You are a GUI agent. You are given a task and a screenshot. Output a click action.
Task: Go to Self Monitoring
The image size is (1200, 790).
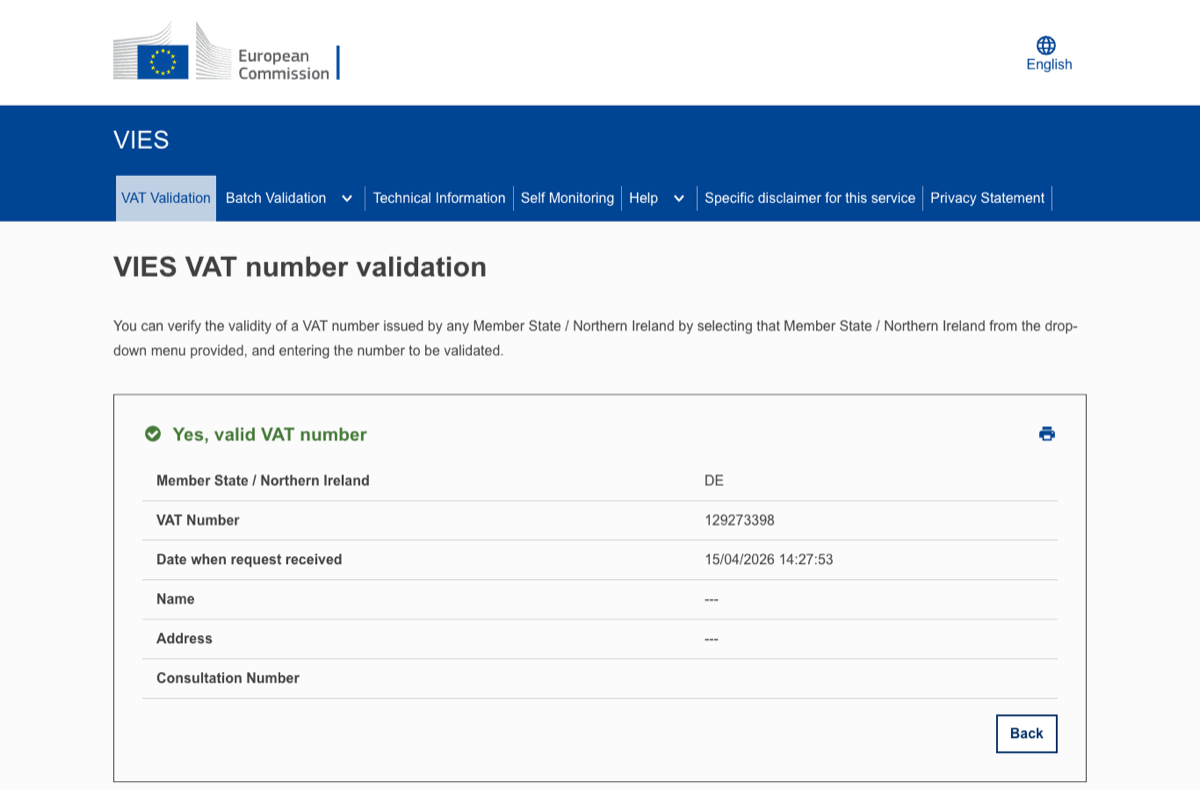coord(567,198)
